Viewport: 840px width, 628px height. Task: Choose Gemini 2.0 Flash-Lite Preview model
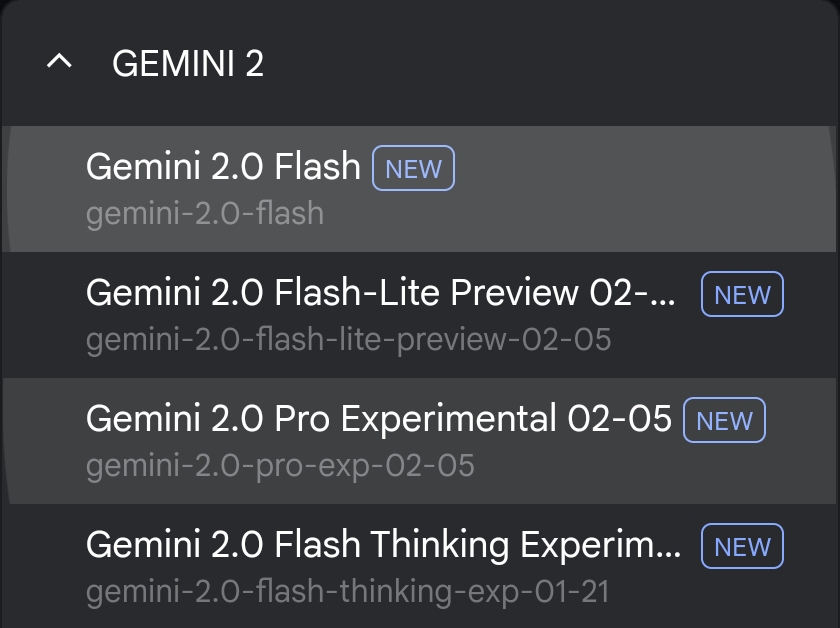tap(419, 315)
